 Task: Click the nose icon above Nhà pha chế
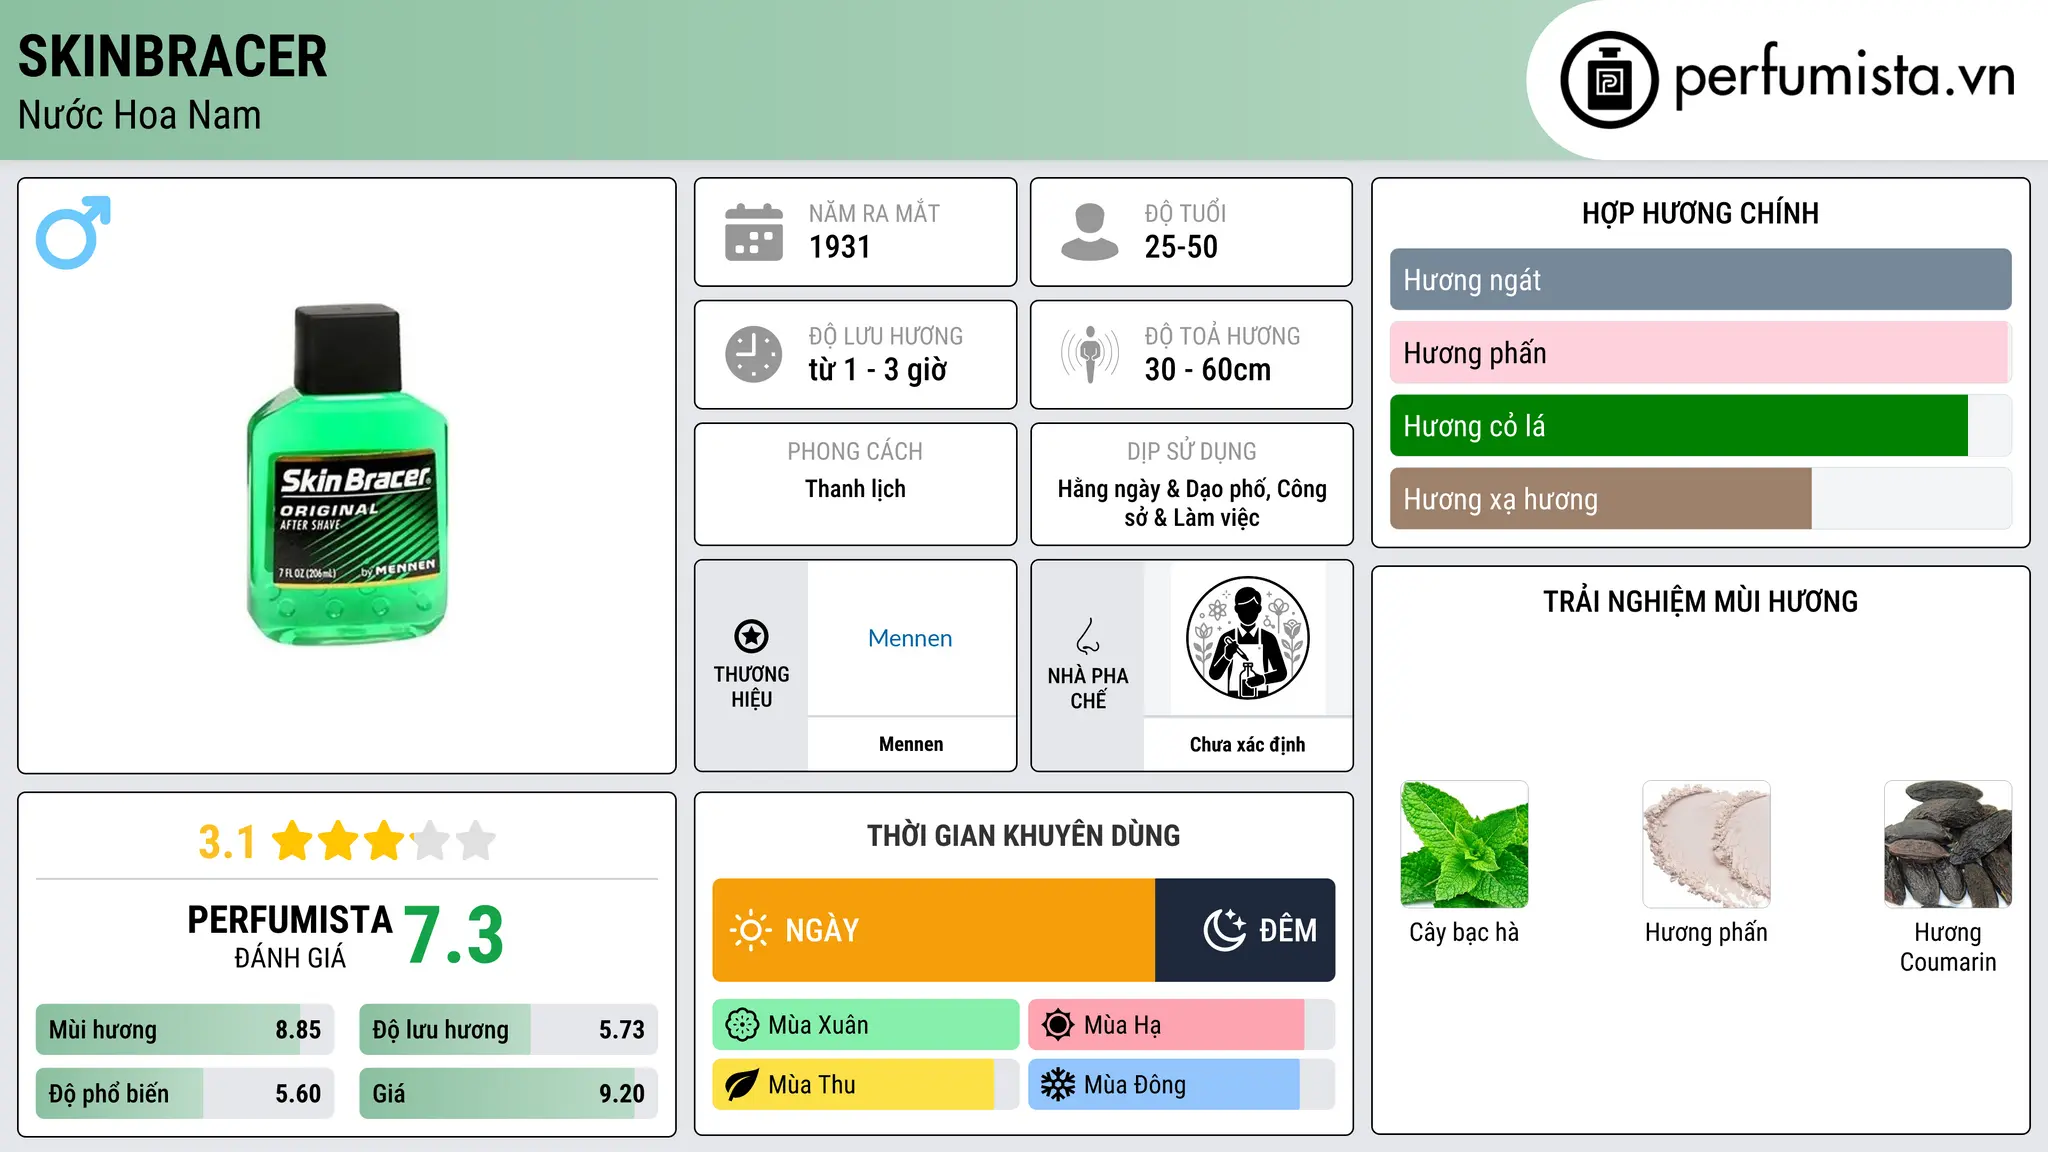pos(1088,636)
